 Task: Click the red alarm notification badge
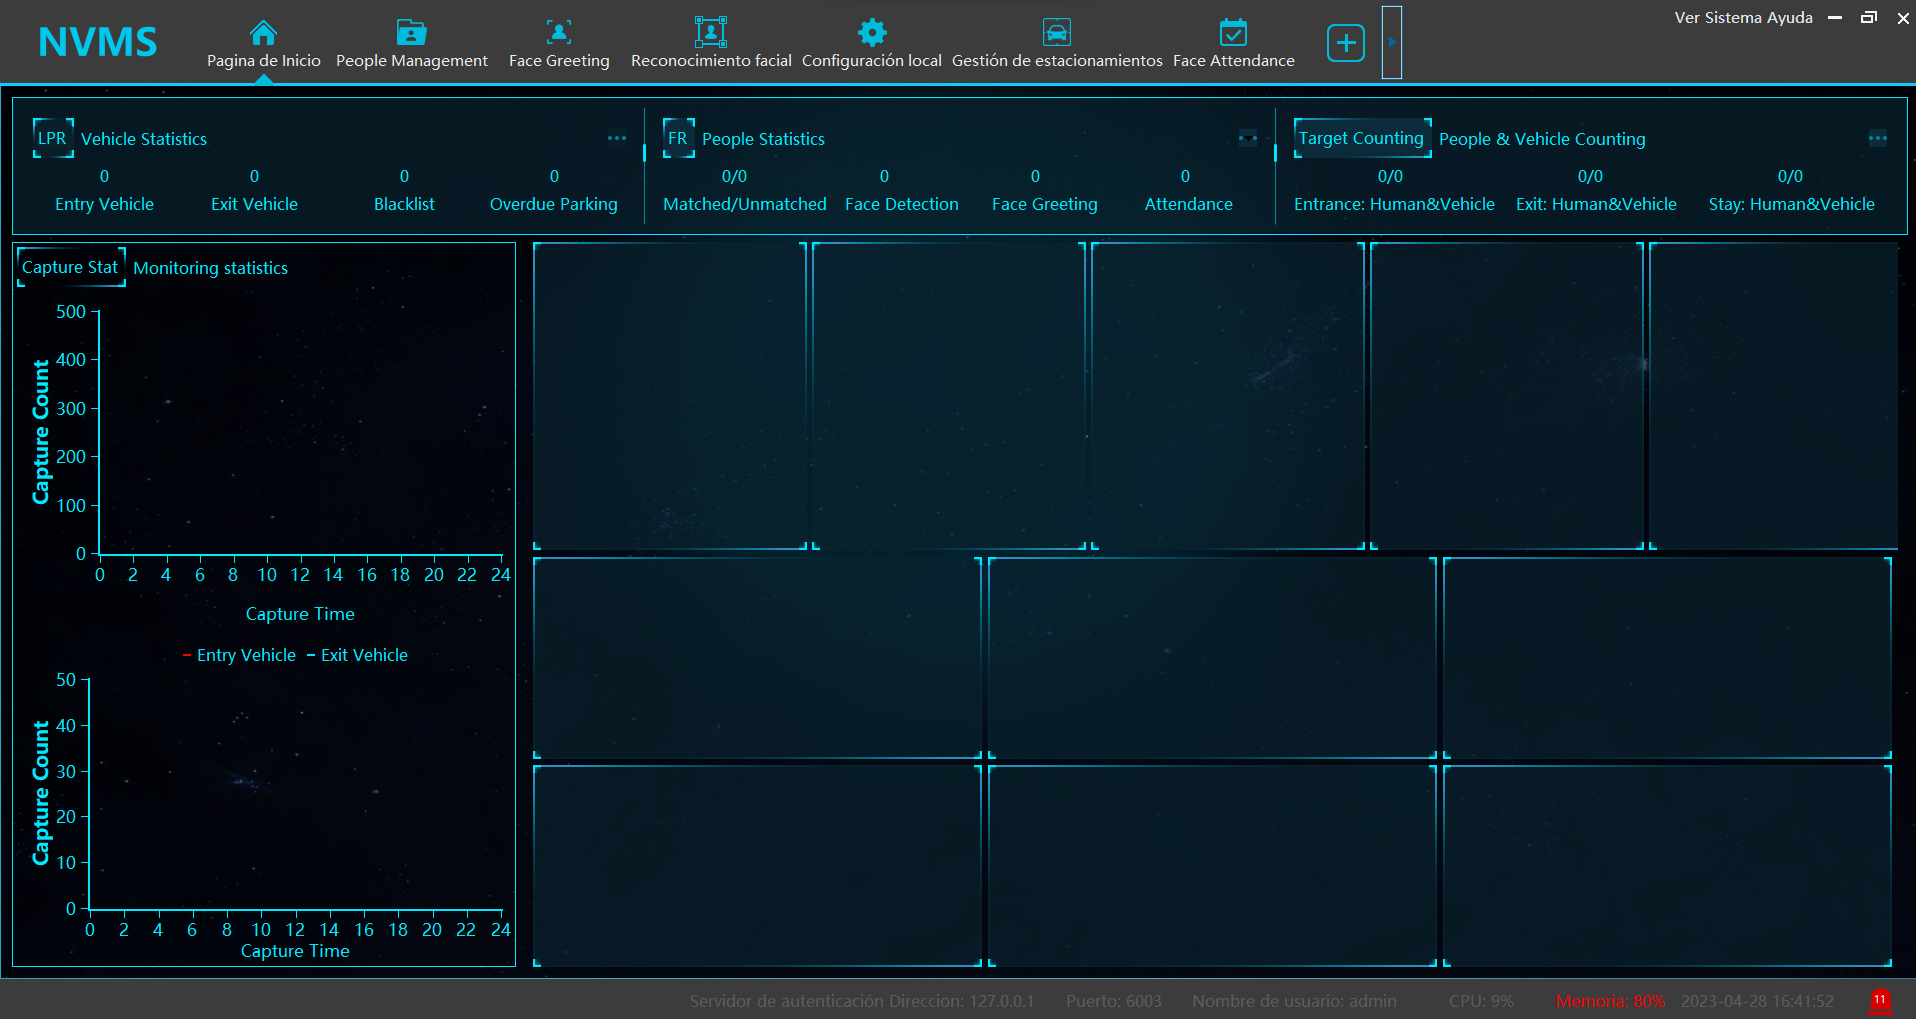(1879, 1000)
